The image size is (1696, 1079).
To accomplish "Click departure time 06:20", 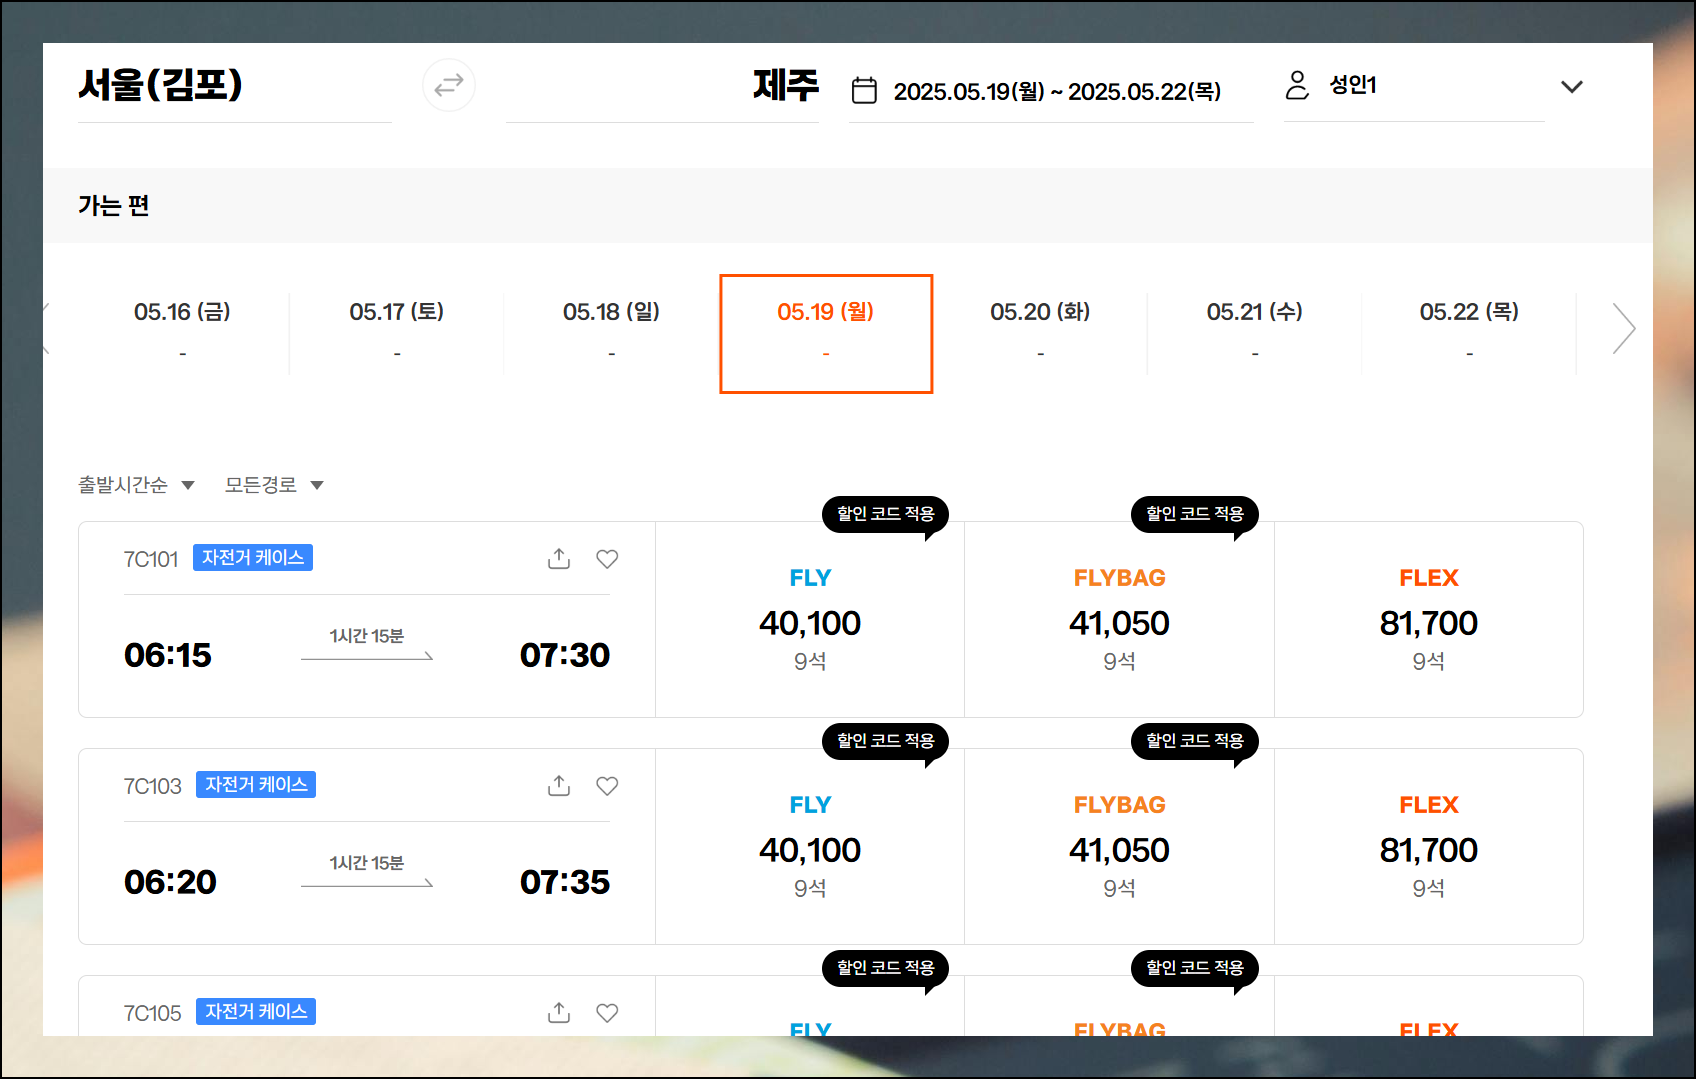I will (170, 882).
